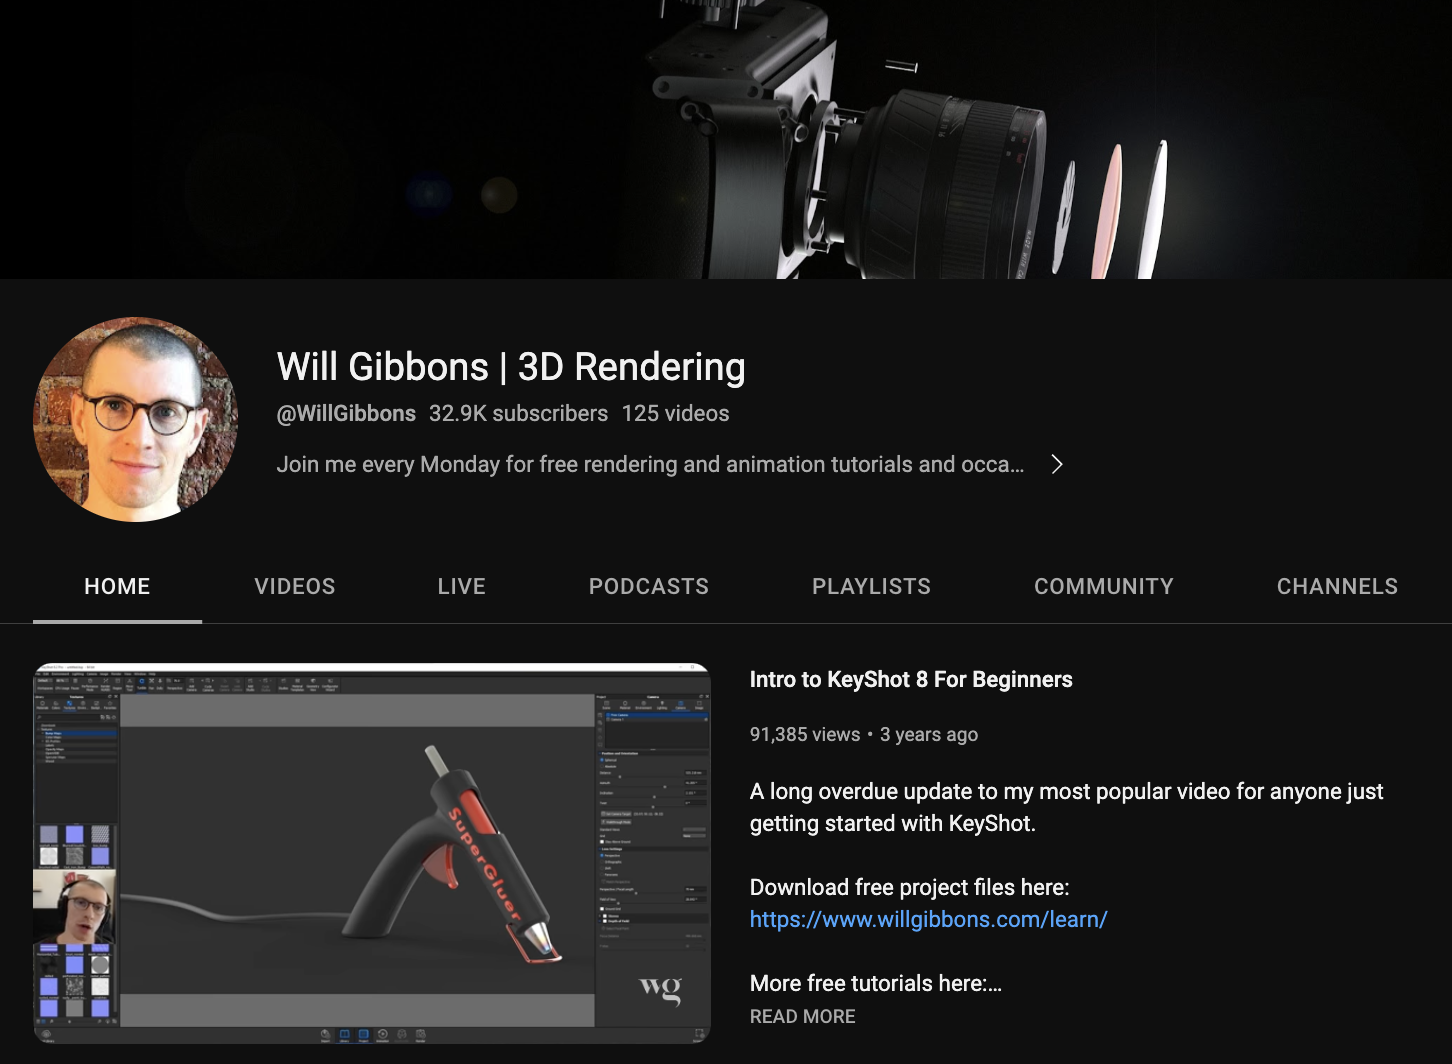The height and width of the screenshot is (1064, 1452).
Task: Click the webcam inset in the video thumbnail
Action: [75, 906]
